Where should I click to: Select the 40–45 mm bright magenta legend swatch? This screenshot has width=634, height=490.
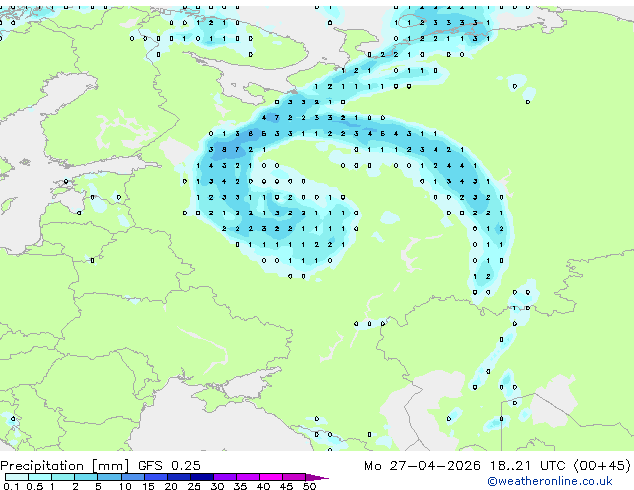pos(271,477)
